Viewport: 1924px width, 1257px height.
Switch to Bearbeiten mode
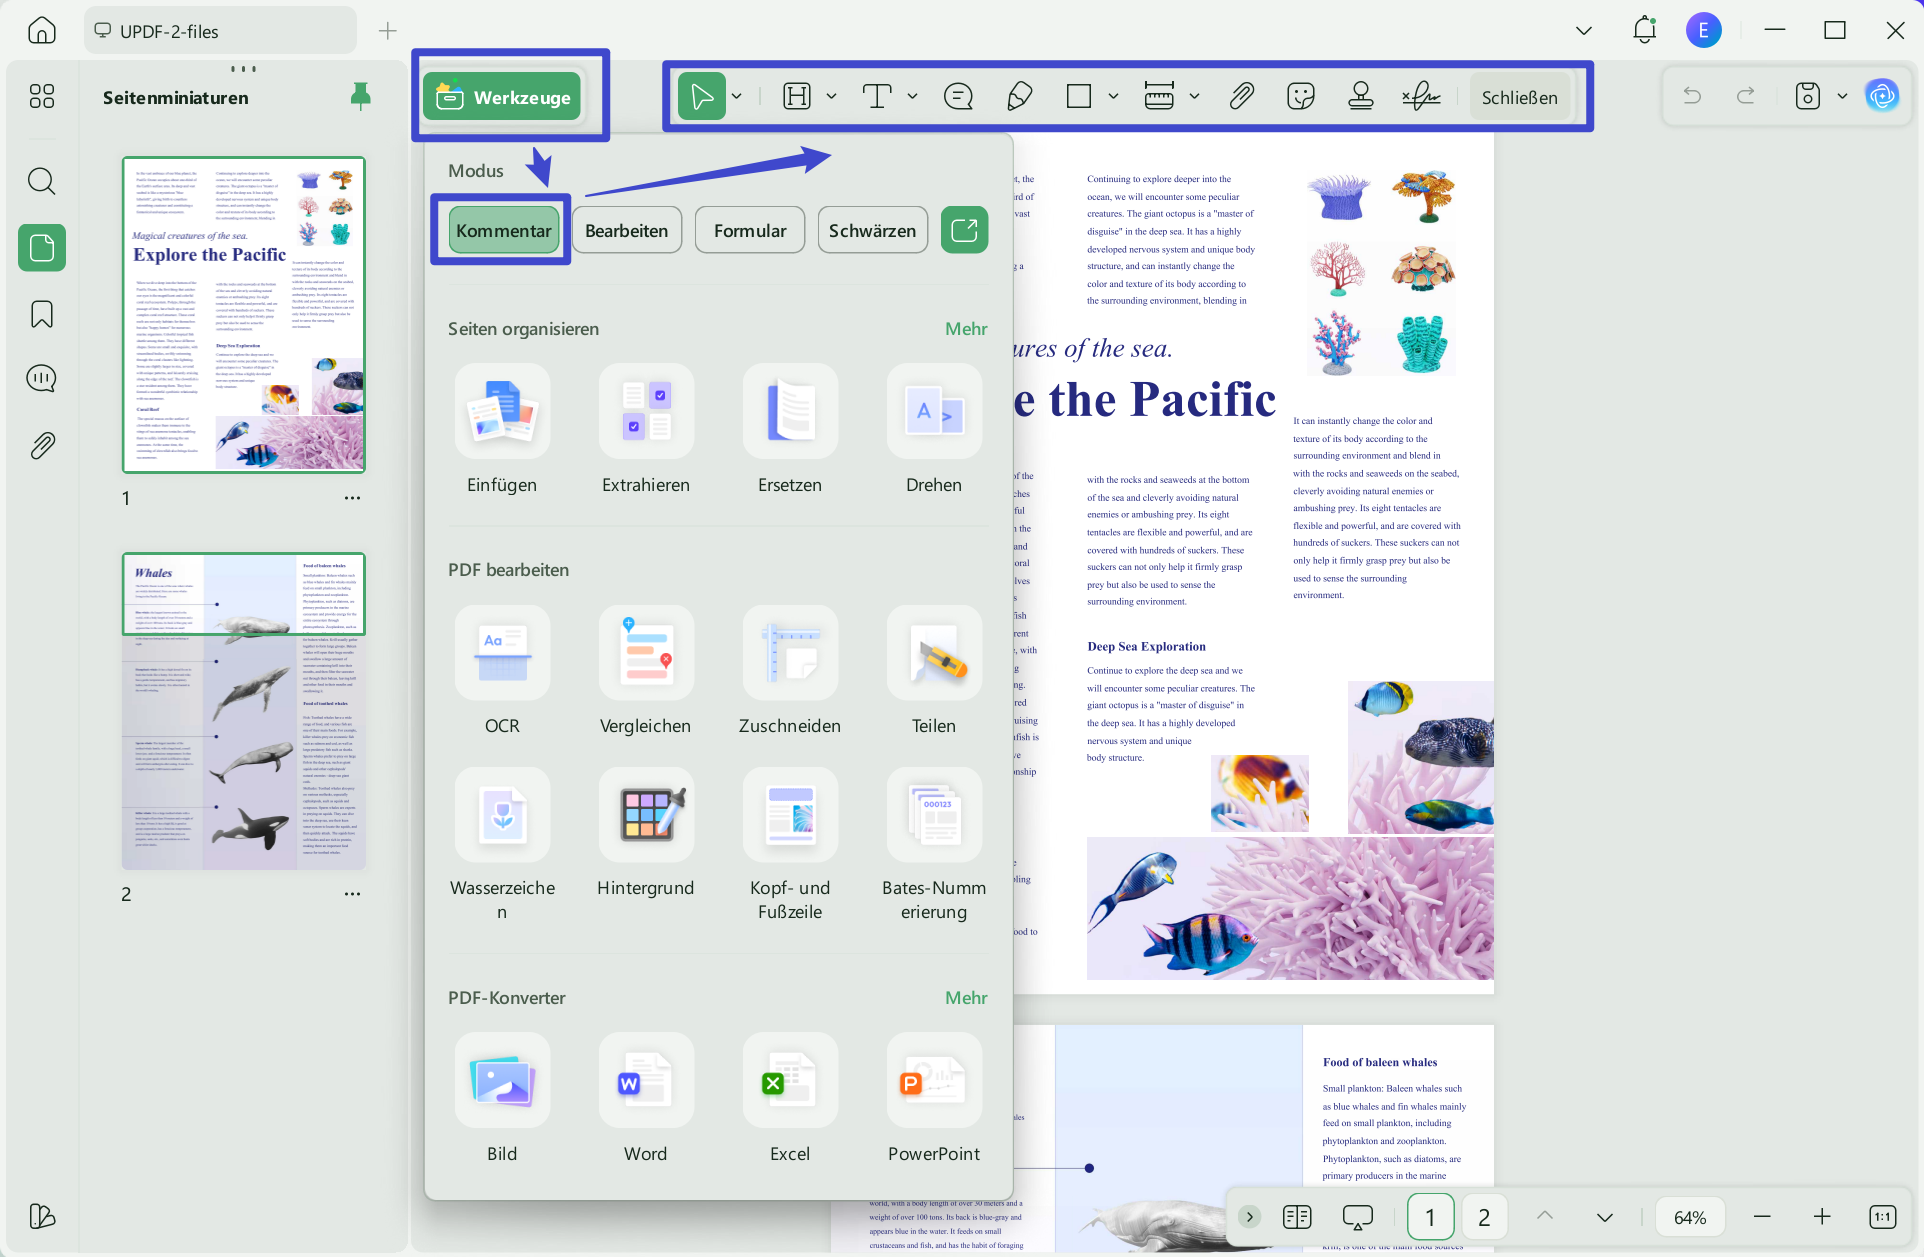(x=626, y=231)
